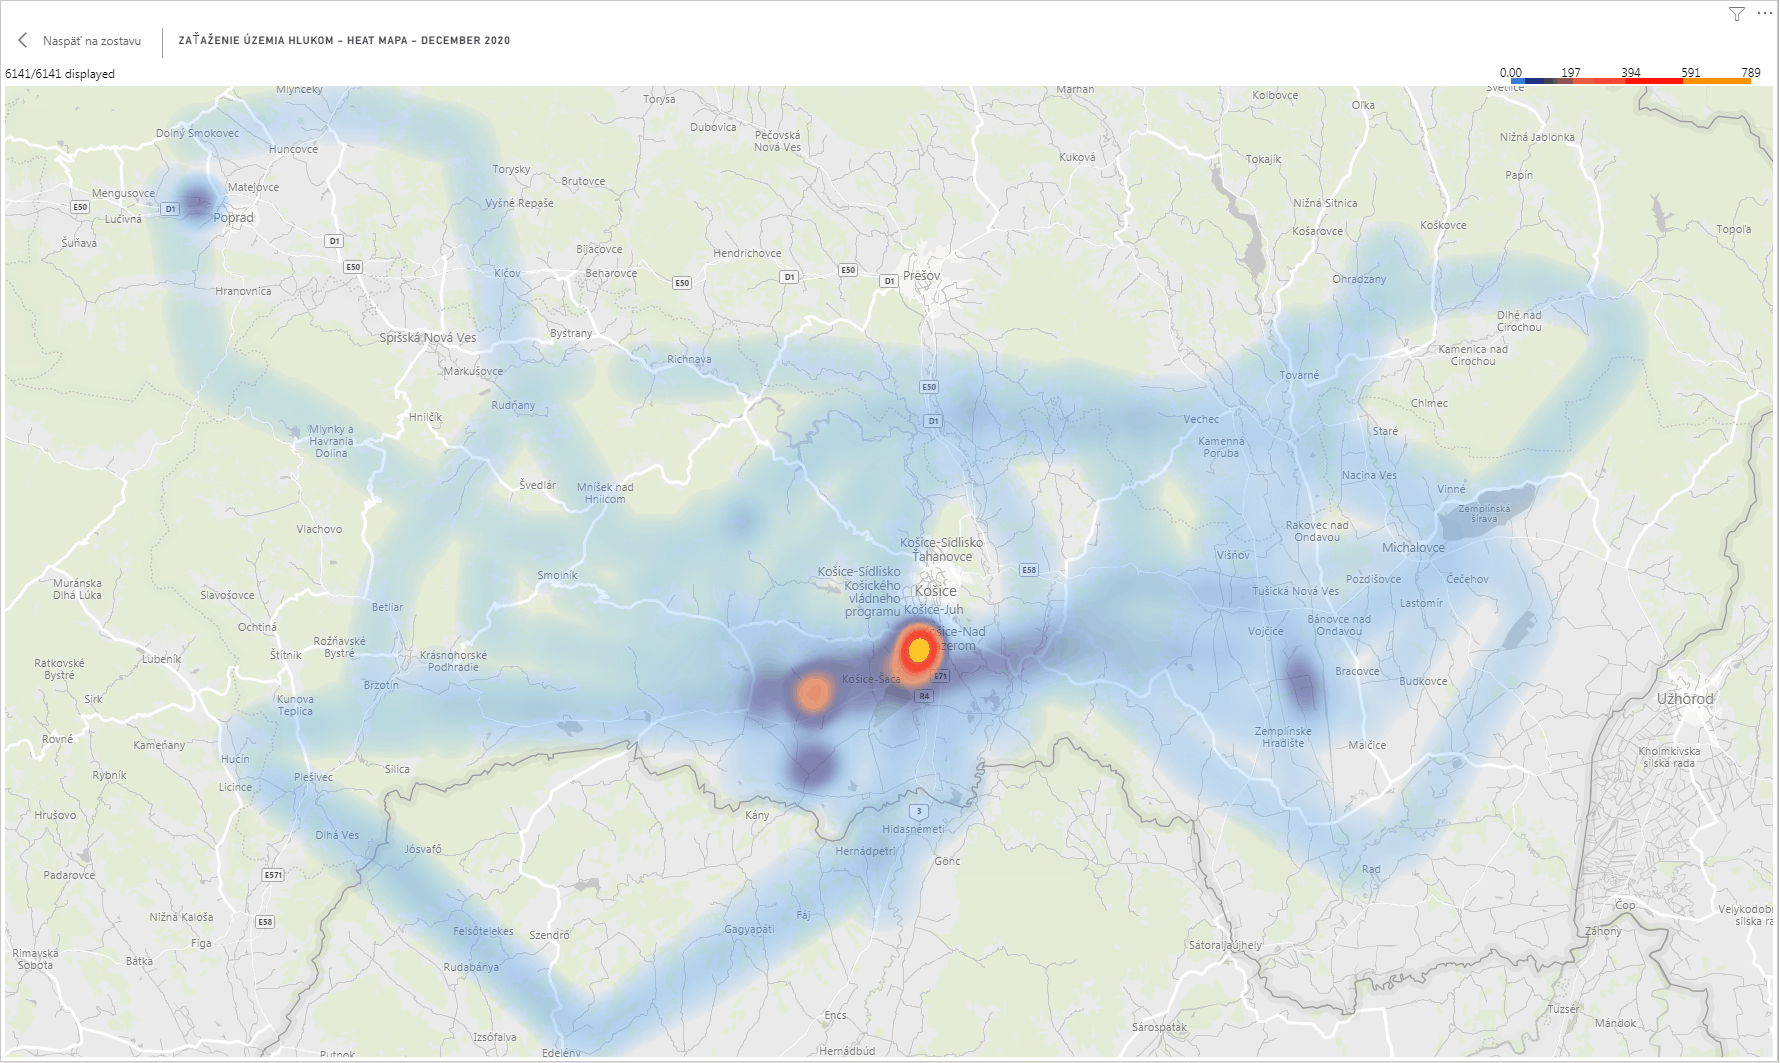The image size is (1780, 1063).
Task: Click the orange heat spot west of Košice-Šaca
Action: (x=814, y=692)
